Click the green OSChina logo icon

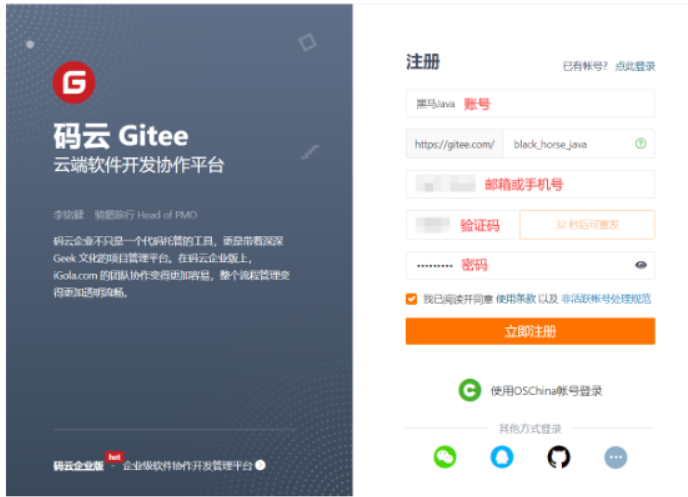(x=469, y=390)
